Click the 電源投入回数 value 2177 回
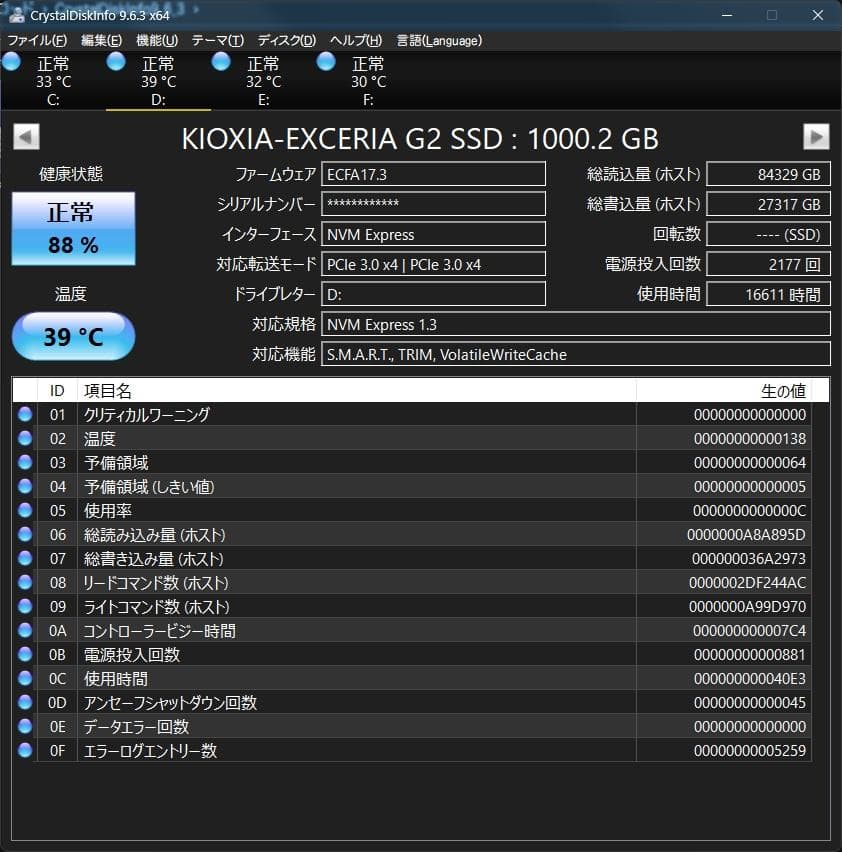The image size is (842, 852). 768,265
